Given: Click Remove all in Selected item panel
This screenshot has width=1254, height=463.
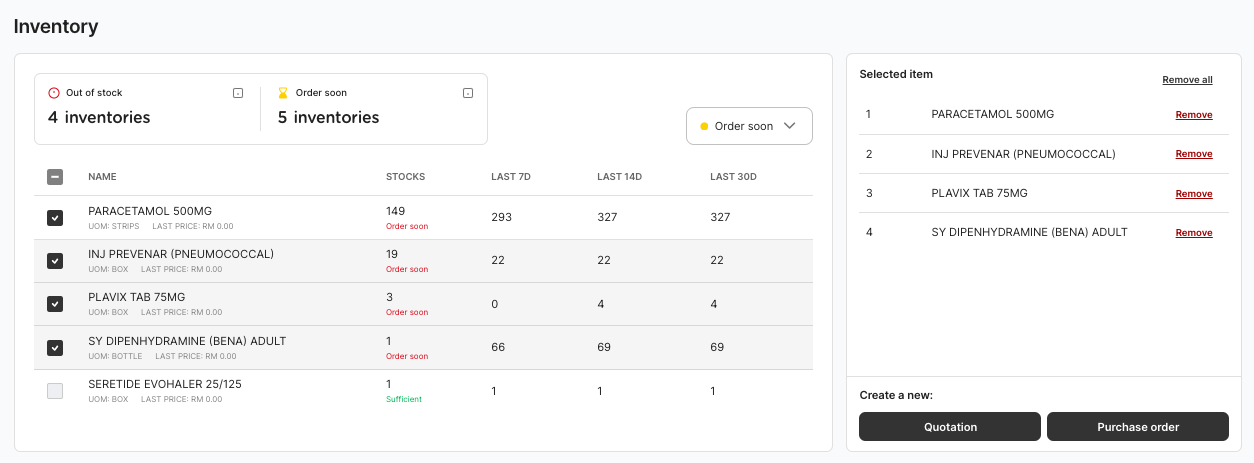Looking at the screenshot, I should pos(1187,80).
